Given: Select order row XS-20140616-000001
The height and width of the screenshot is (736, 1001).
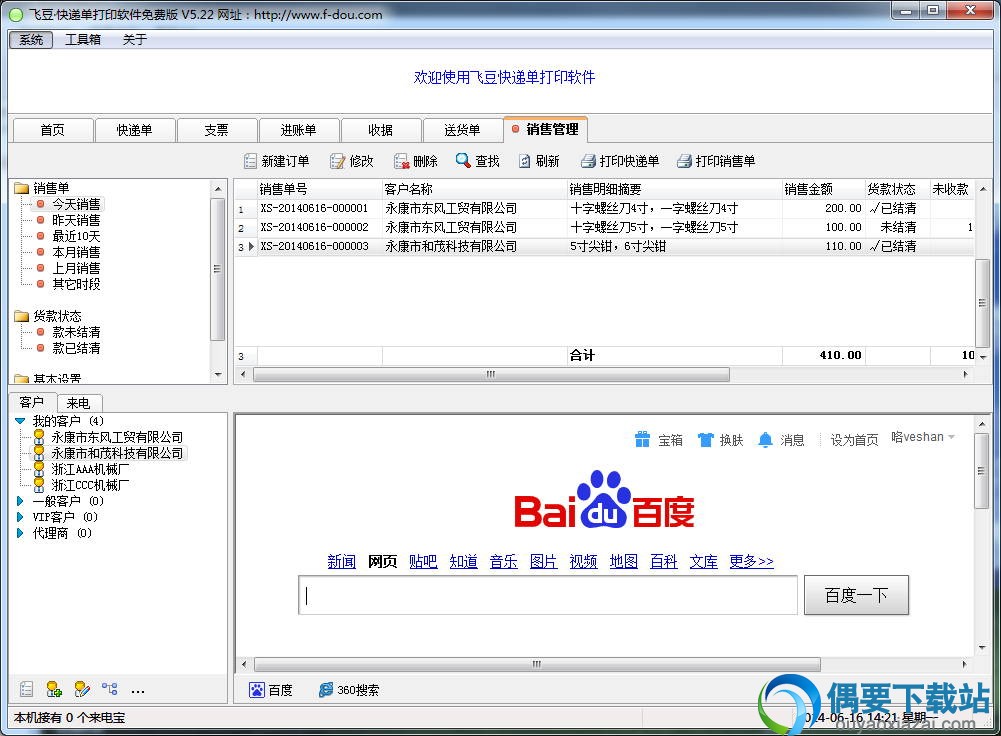Looking at the screenshot, I should coord(604,208).
